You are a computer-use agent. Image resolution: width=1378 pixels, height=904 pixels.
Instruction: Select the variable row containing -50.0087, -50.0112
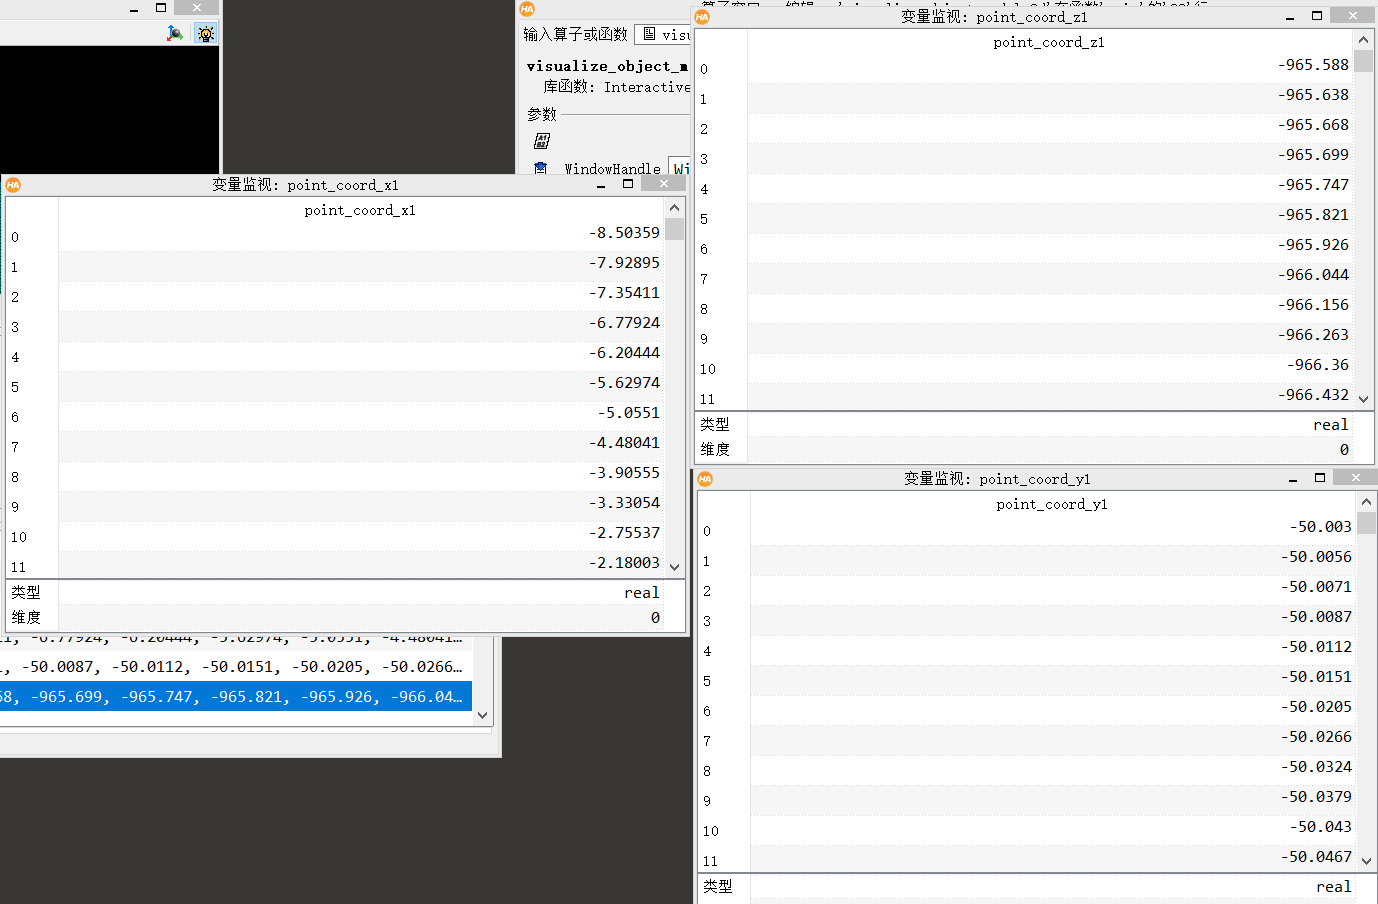point(236,667)
